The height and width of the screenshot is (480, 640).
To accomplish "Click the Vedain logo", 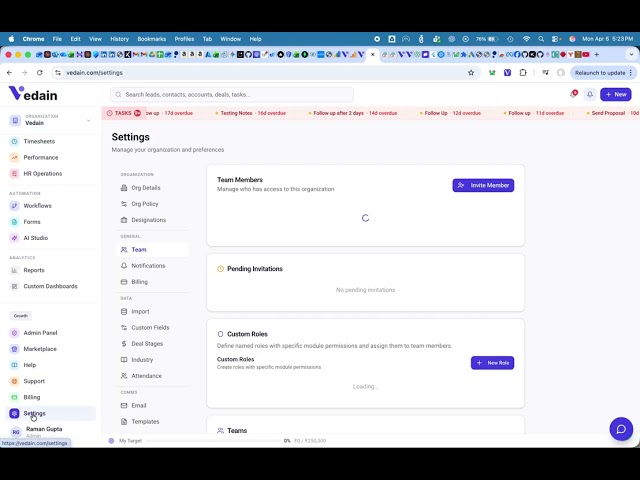I will tap(33, 93).
